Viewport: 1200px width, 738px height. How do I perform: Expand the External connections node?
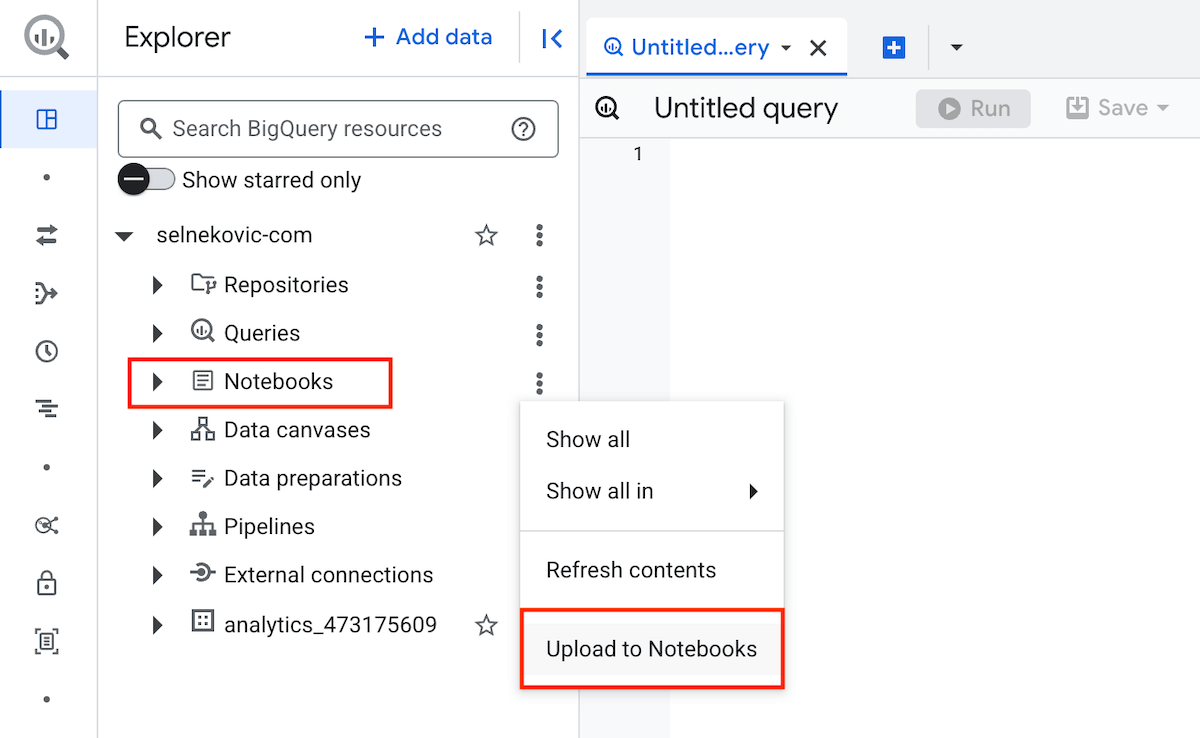click(158, 575)
